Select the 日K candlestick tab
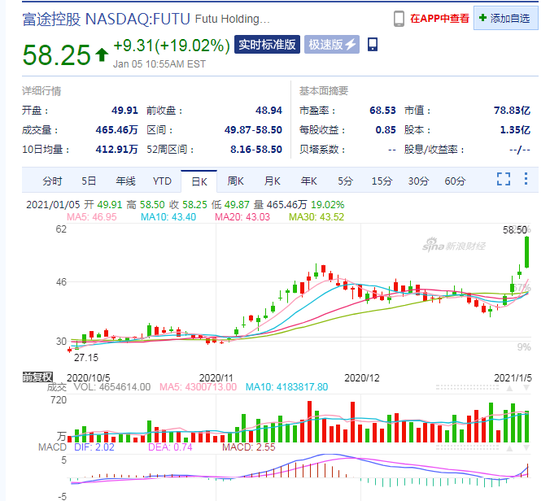This screenshot has height=501, width=550. (199, 181)
